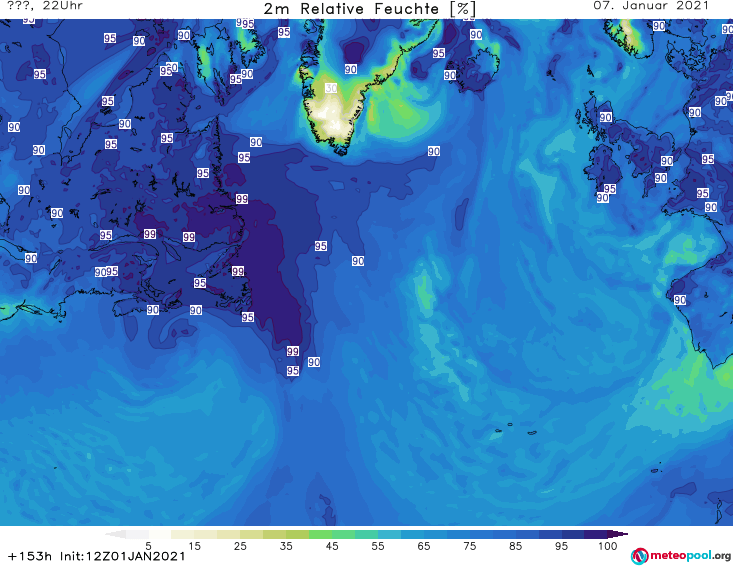The image size is (733, 566).
Task: Click the colorbar tick label '75'
Action: click(469, 546)
